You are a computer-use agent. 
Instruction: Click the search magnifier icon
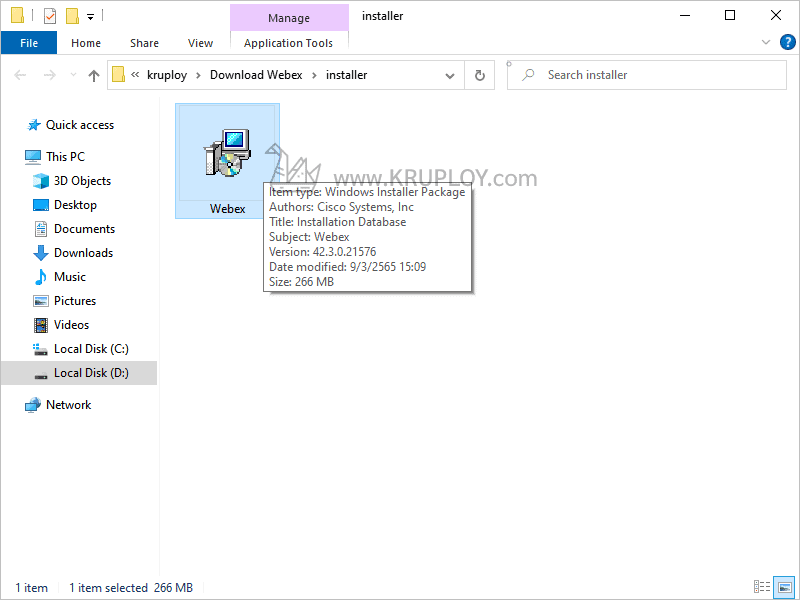click(529, 75)
